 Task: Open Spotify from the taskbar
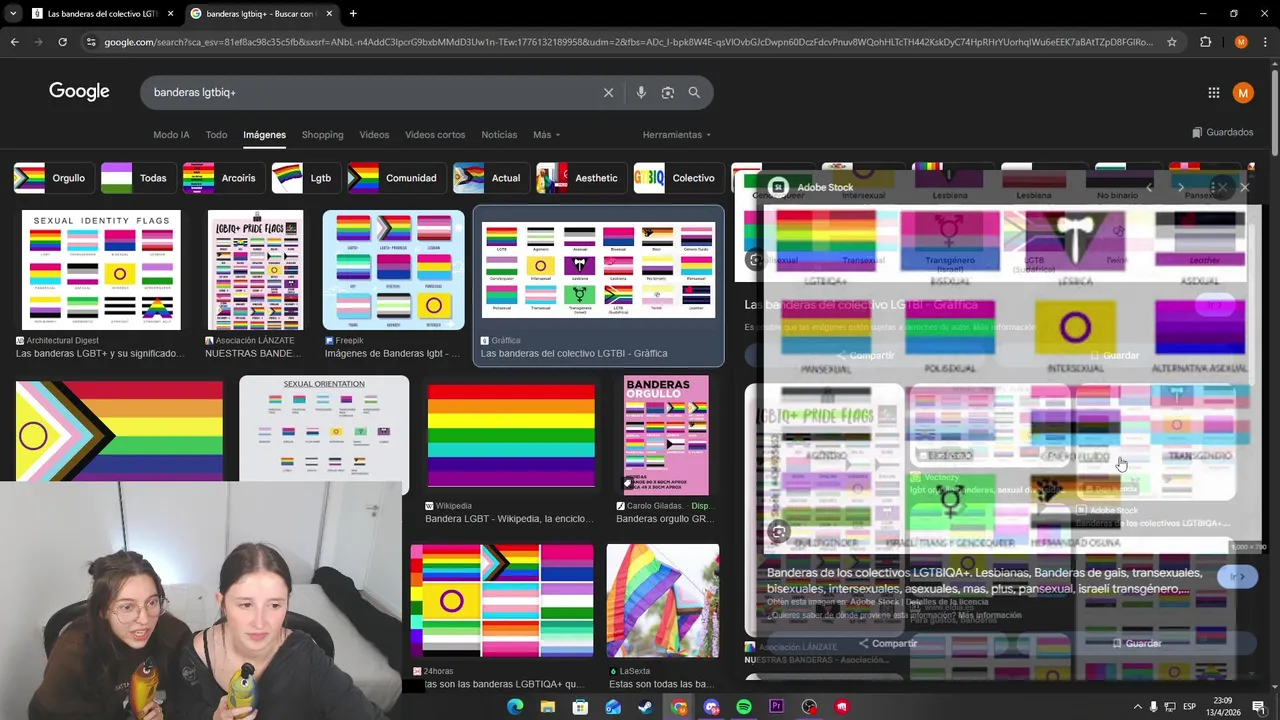click(x=744, y=707)
